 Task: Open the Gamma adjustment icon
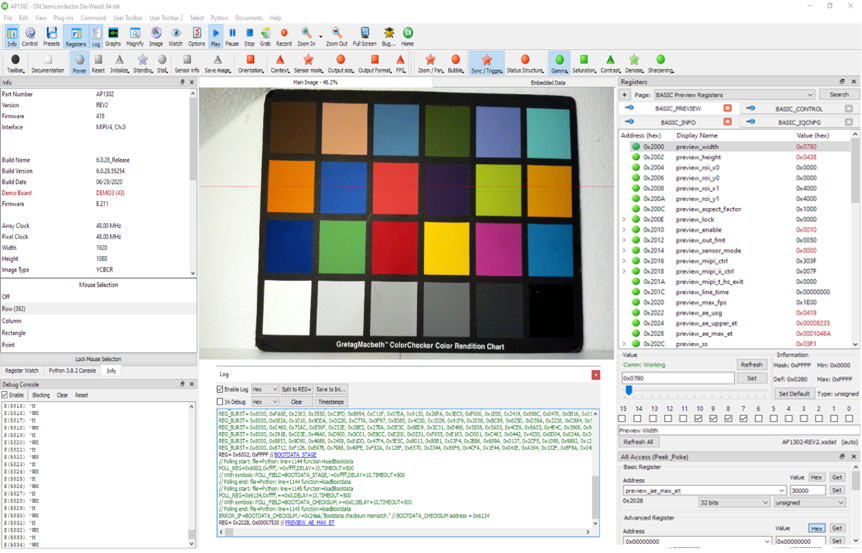point(559,63)
